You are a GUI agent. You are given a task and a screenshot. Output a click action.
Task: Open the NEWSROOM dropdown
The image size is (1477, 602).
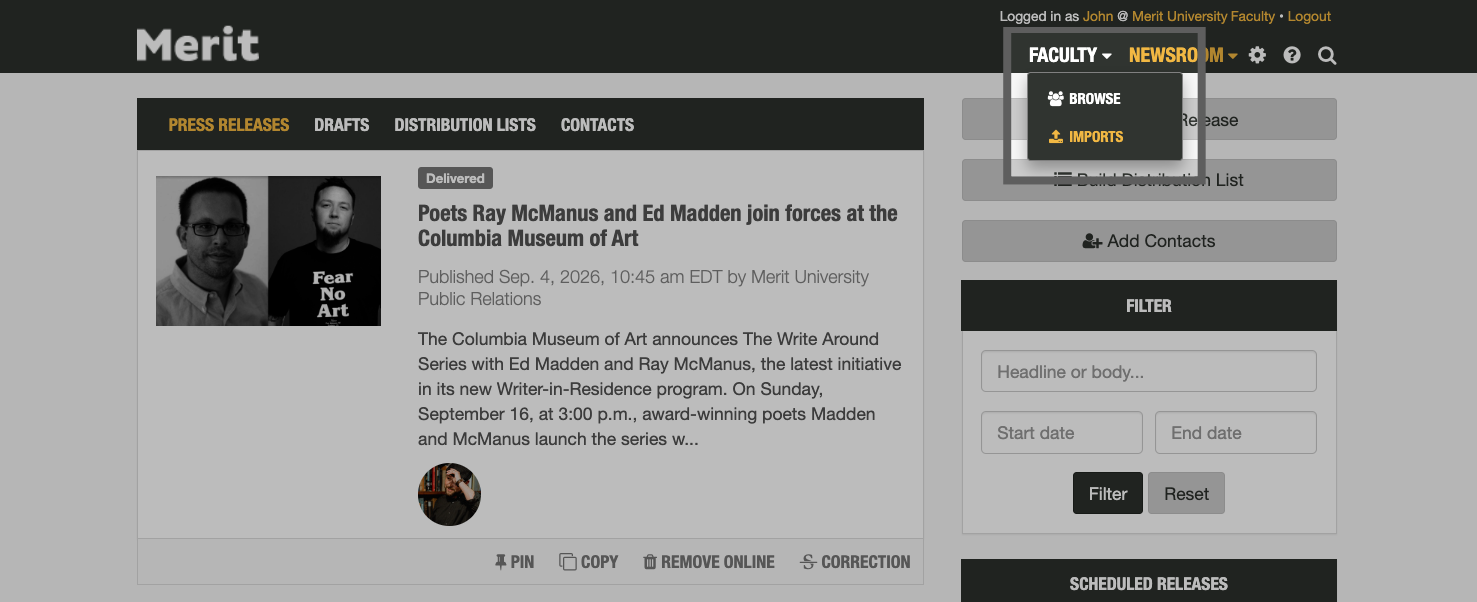1181,55
